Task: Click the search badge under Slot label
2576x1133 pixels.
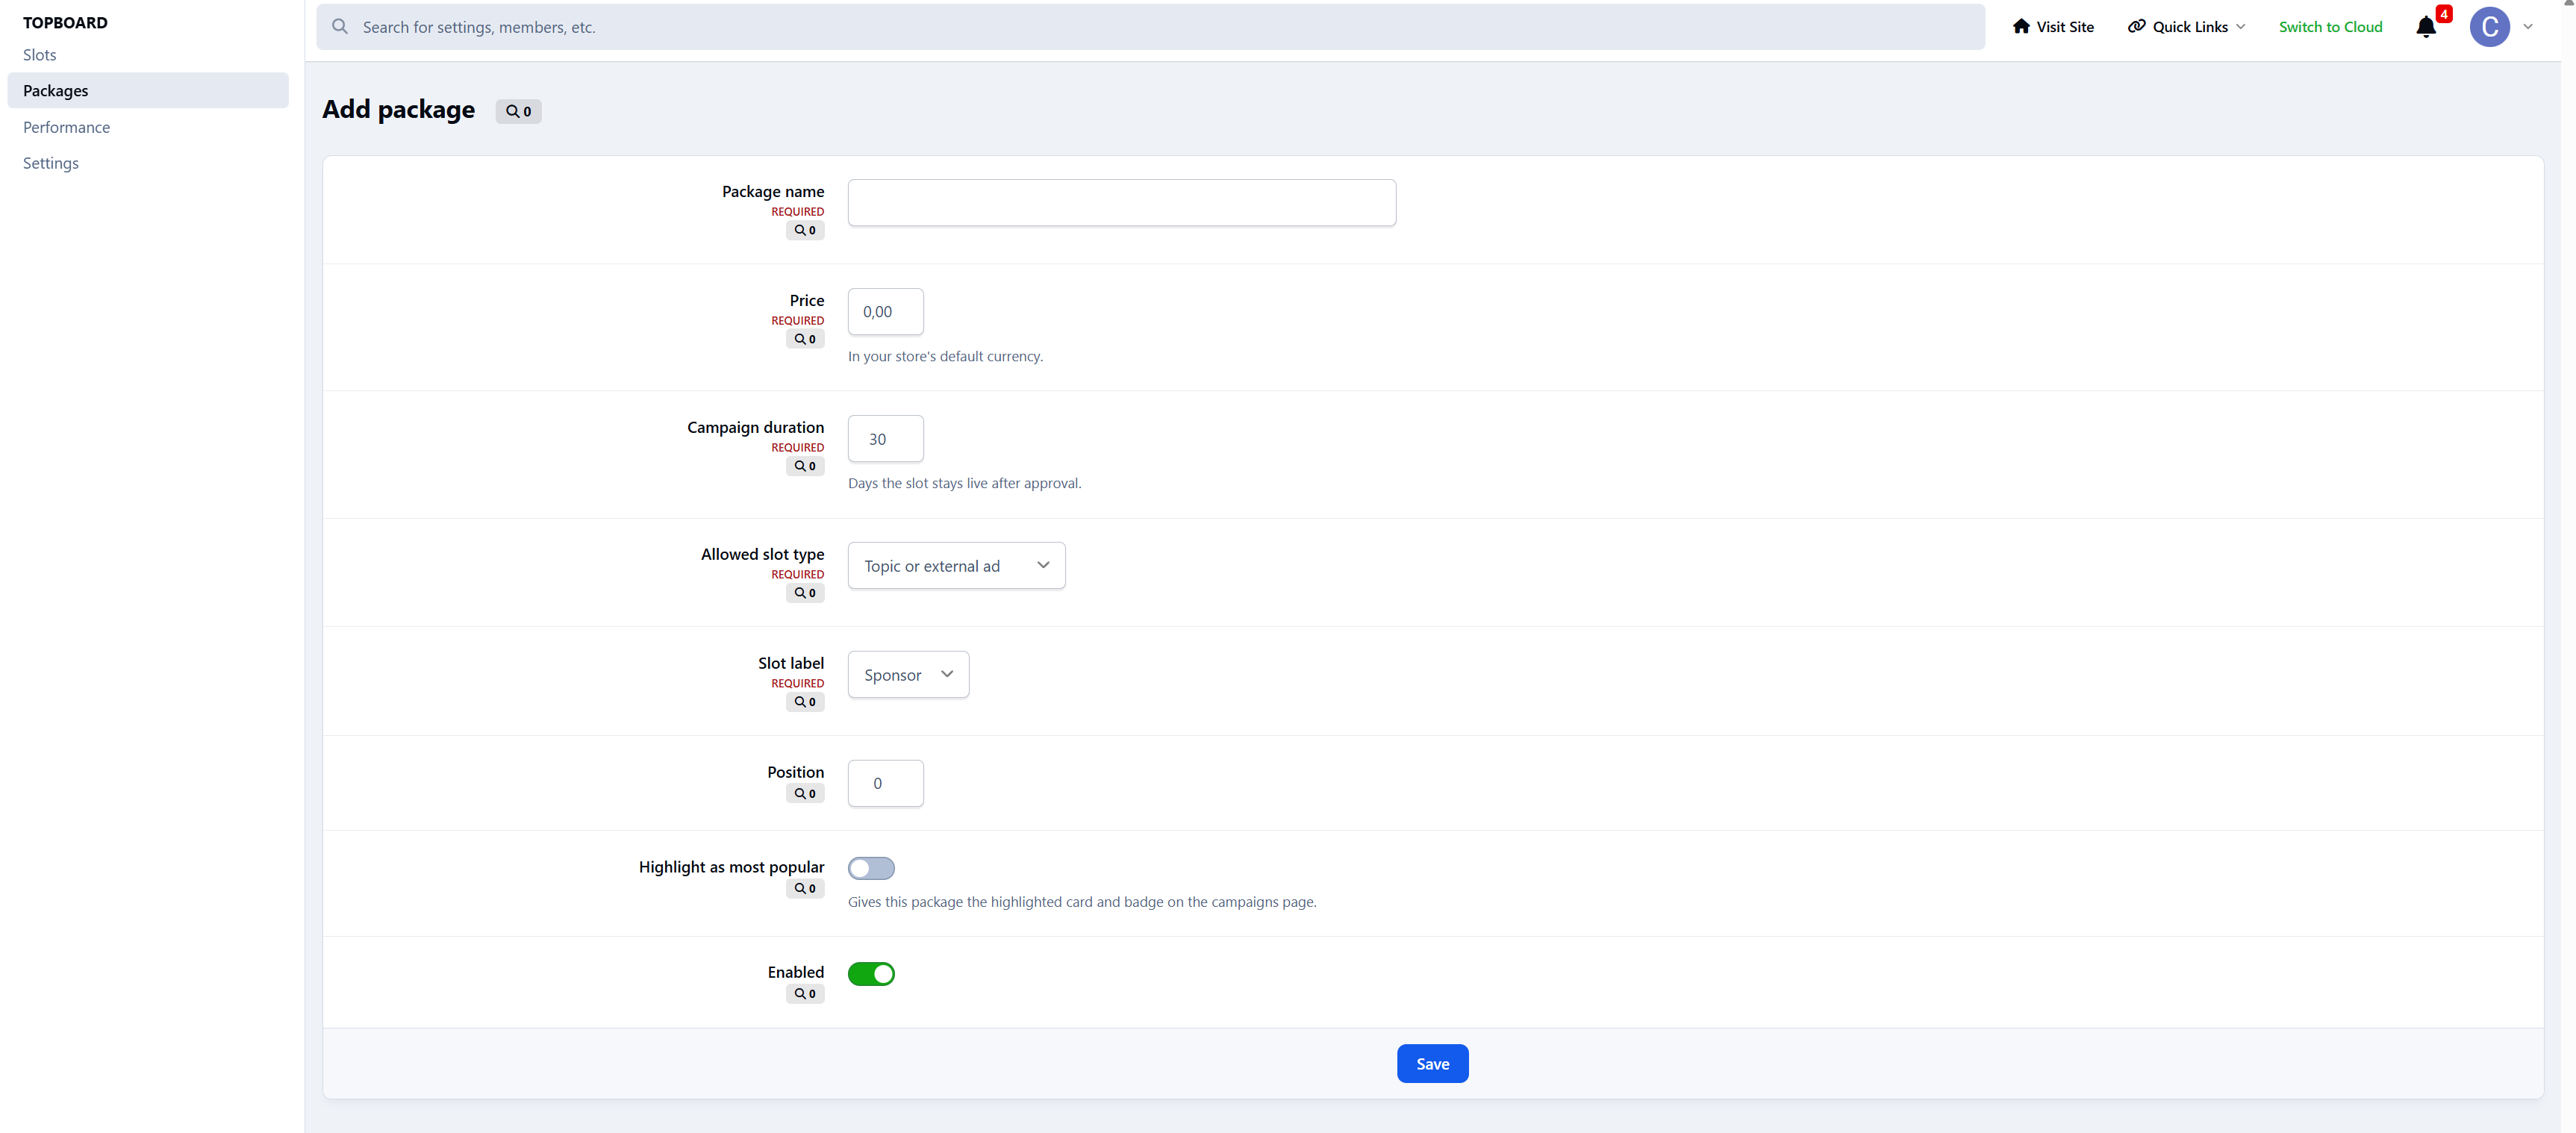Action: click(x=805, y=702)
